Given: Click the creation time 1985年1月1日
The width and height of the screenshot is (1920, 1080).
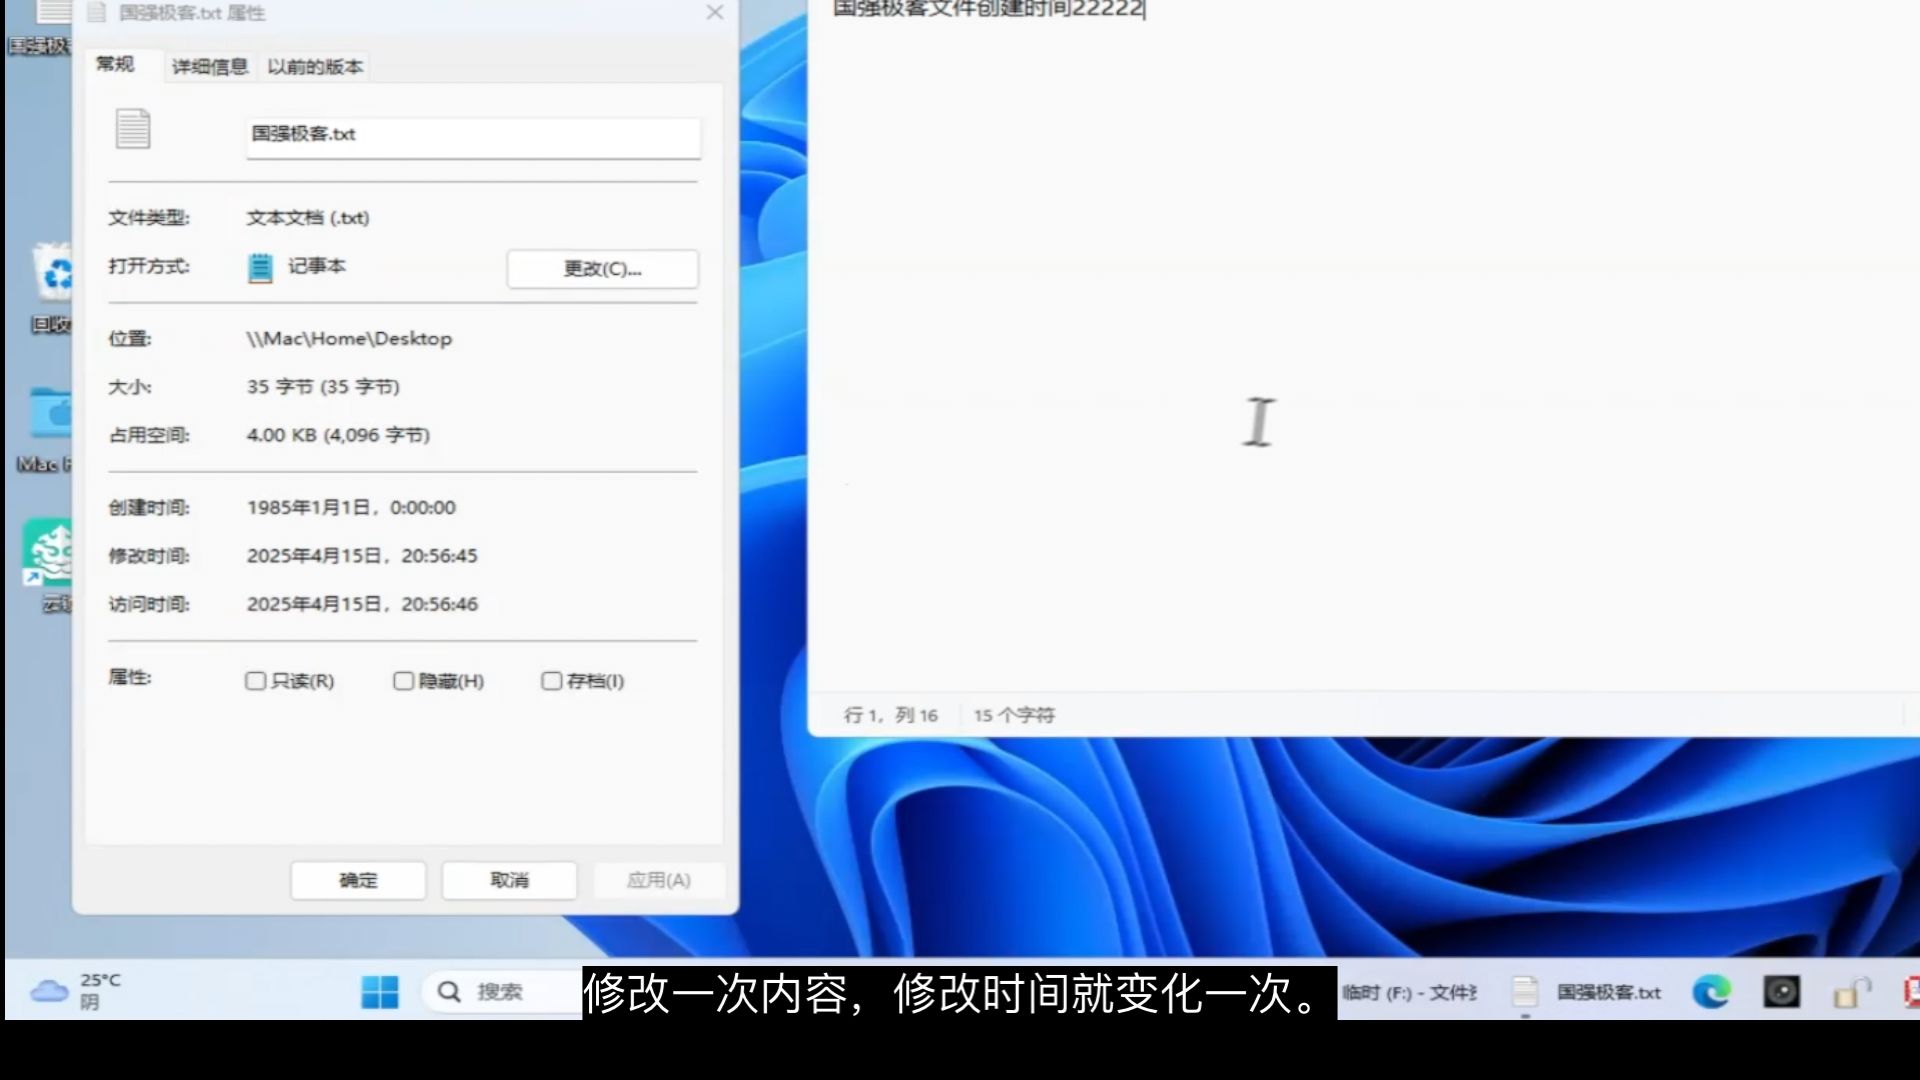Looking at the screenshot, I should point(351,508).
